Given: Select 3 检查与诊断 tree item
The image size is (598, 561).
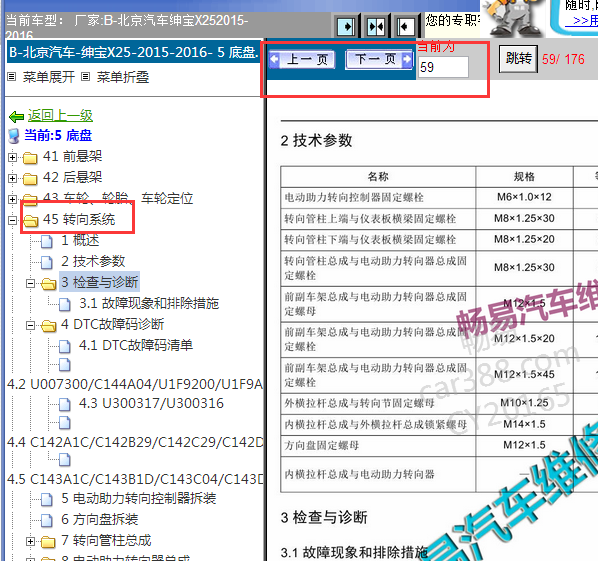Looking at the screenshot, I should click(100, 282).
